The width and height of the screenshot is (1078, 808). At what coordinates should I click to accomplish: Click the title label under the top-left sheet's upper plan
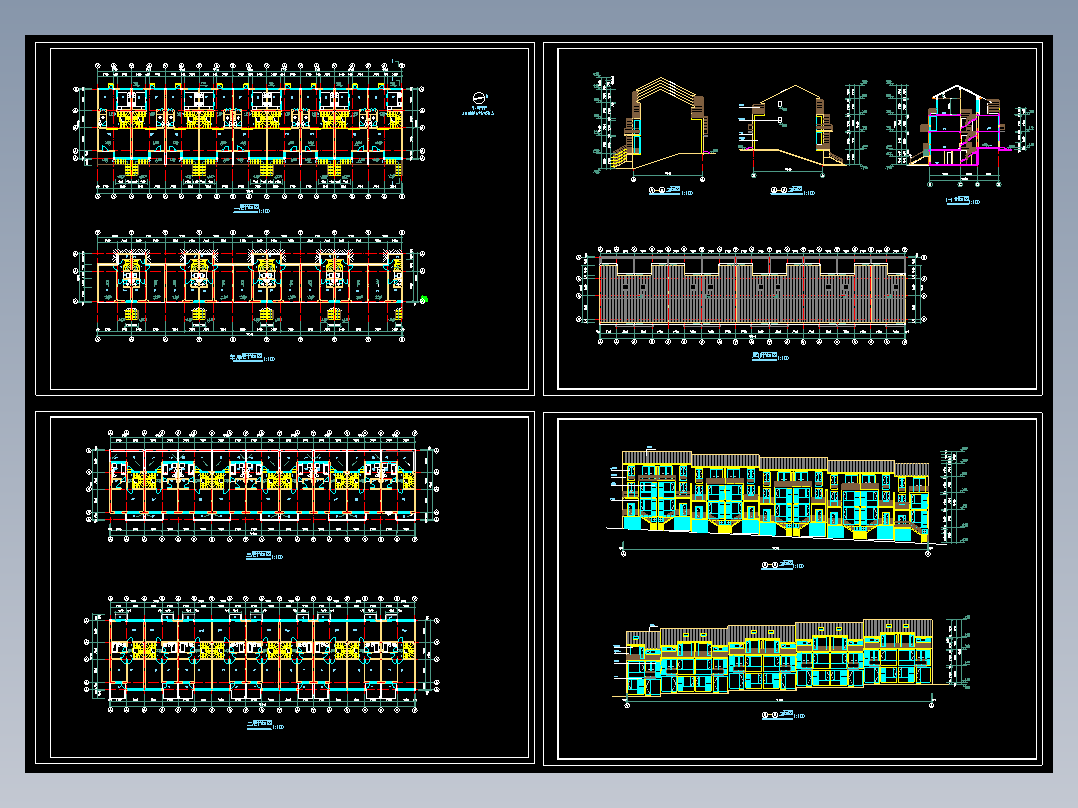(x=251, y=209)
